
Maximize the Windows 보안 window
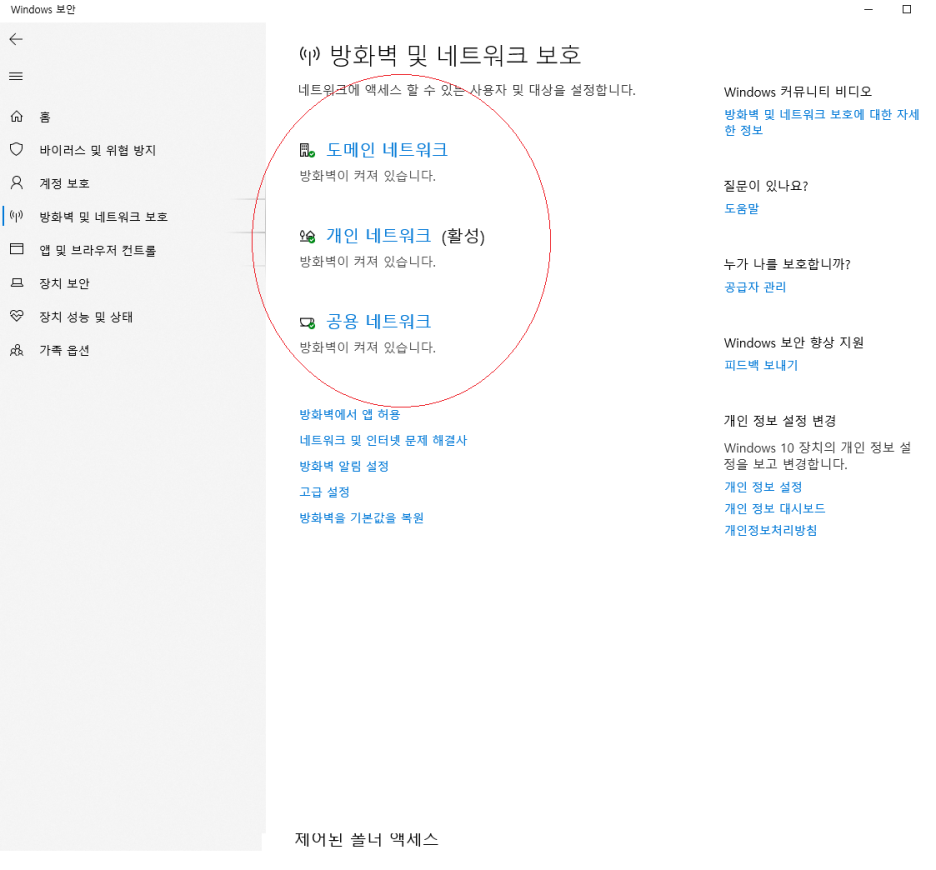907,10
